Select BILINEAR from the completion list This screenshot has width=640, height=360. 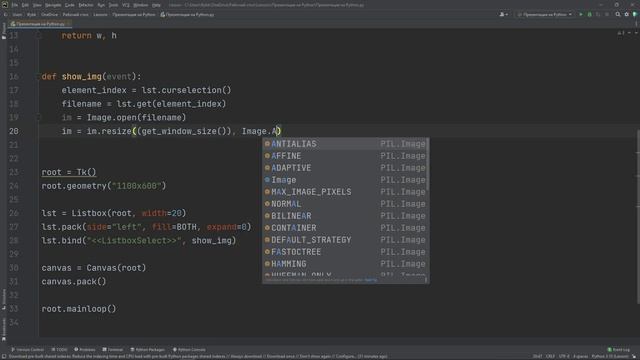[345, 216]
